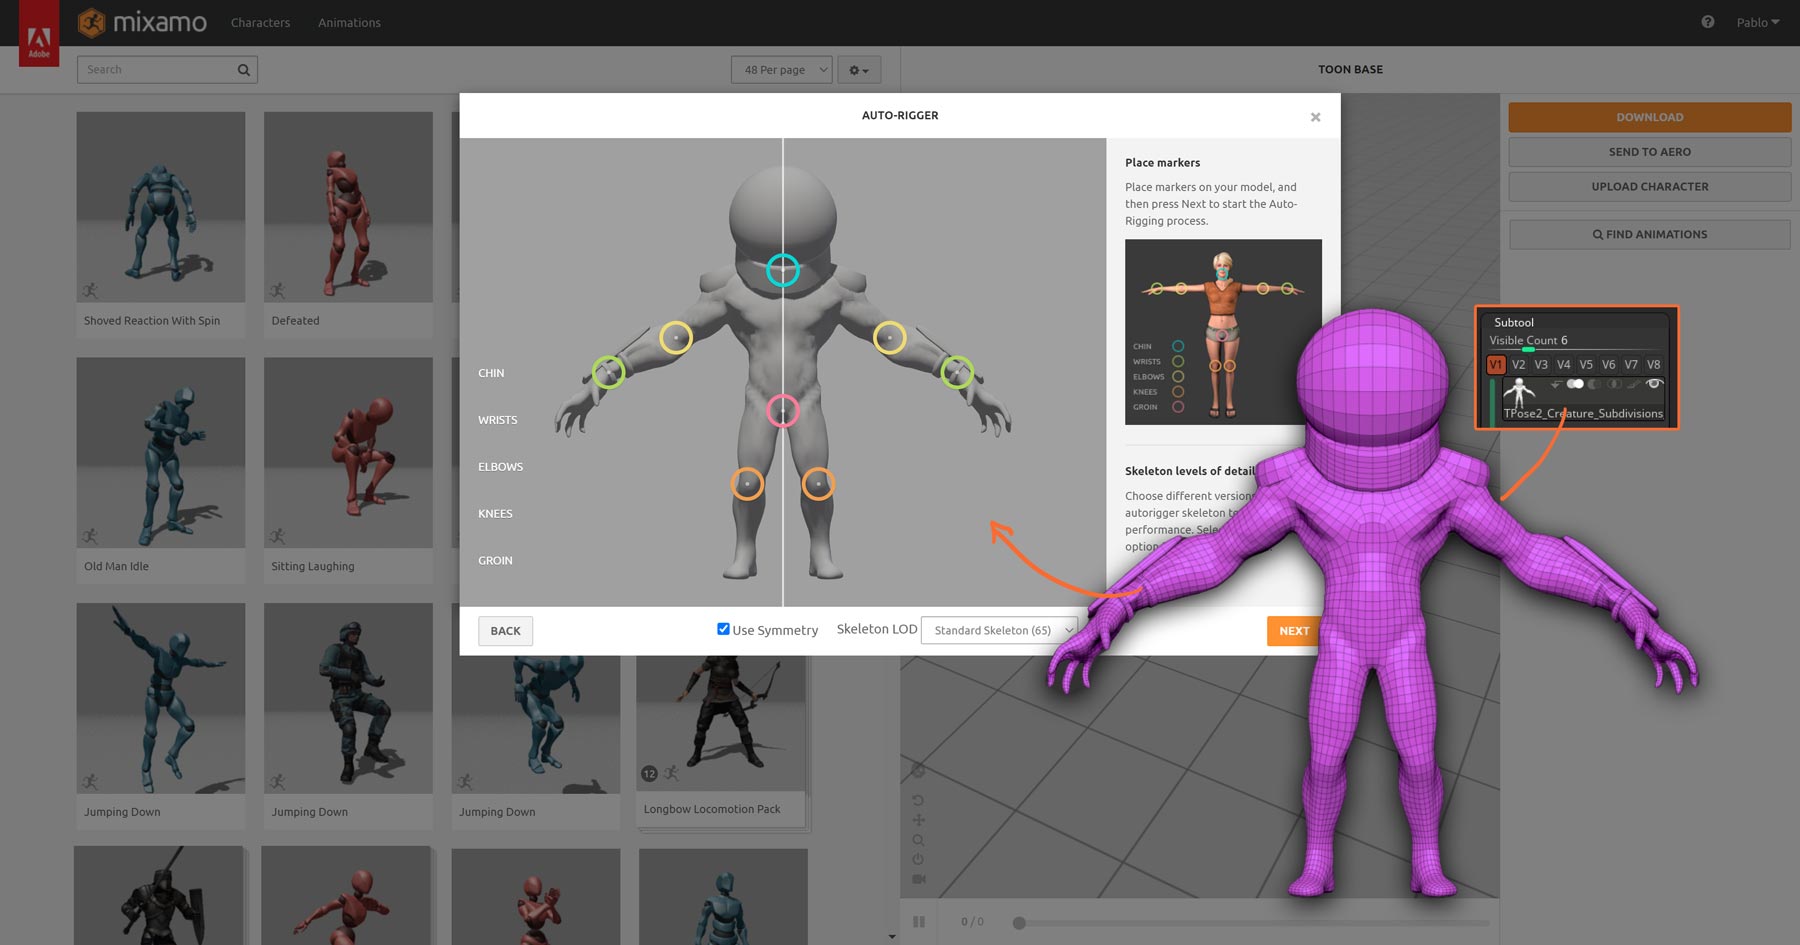This screenshot has width=1800, height=945.
Task: Click the running figure icon on Defeated card
Action: [278, 291]
